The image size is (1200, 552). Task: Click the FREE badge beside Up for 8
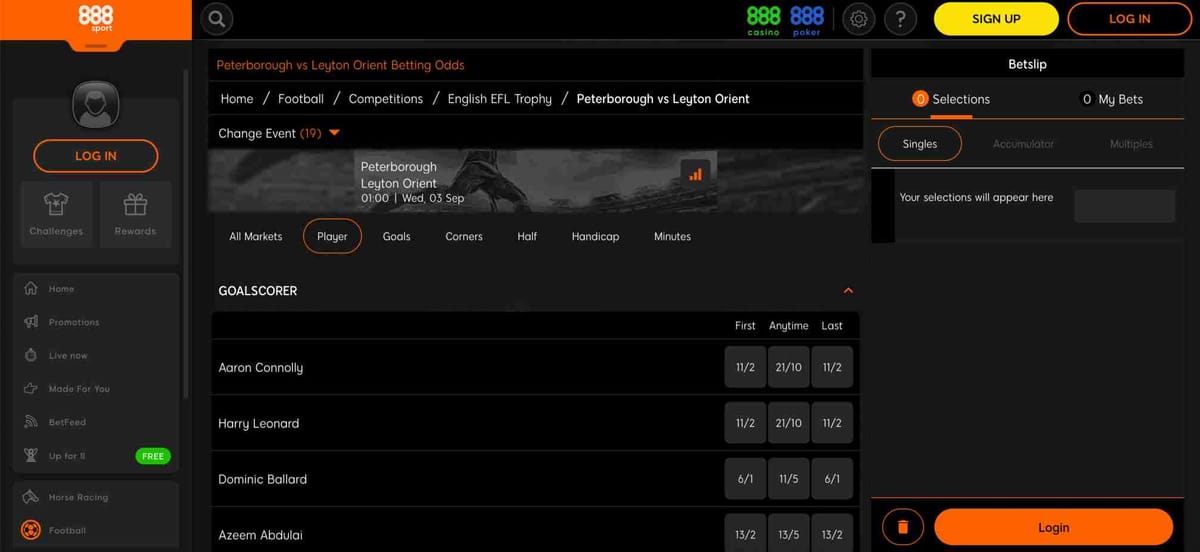coord(153,456)
